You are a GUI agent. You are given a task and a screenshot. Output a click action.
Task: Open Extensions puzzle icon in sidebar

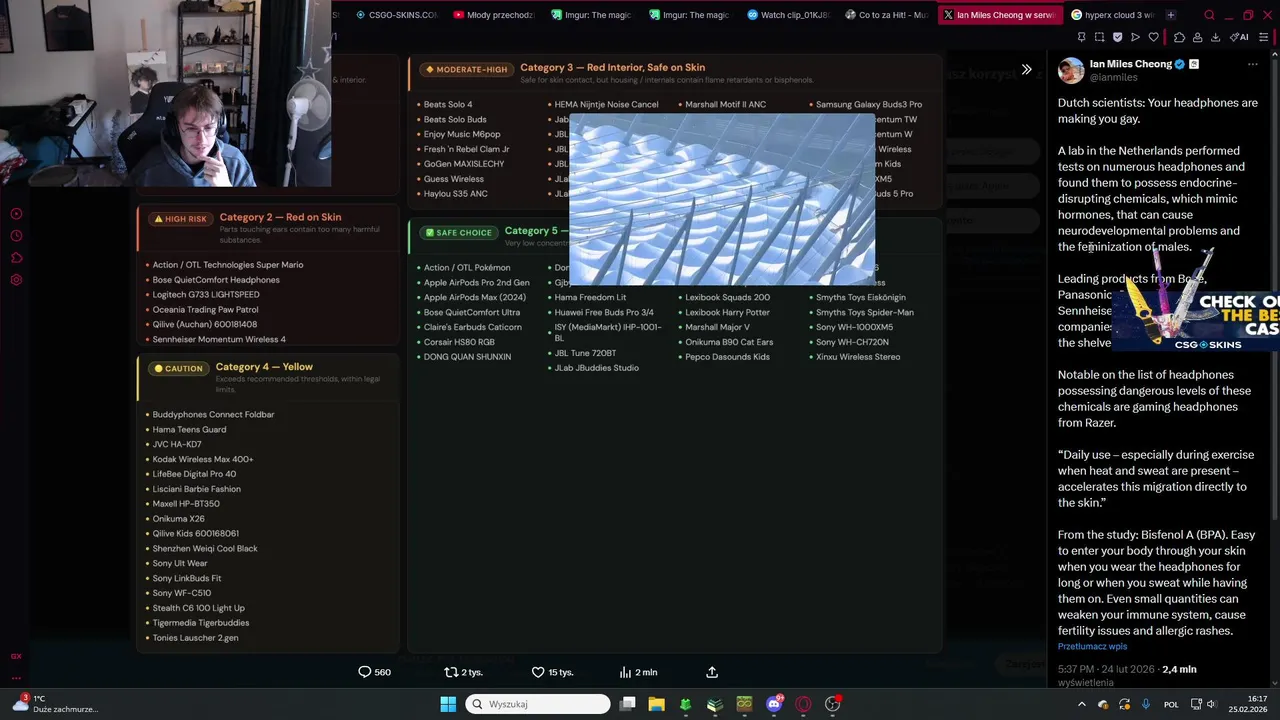point(16,258)
